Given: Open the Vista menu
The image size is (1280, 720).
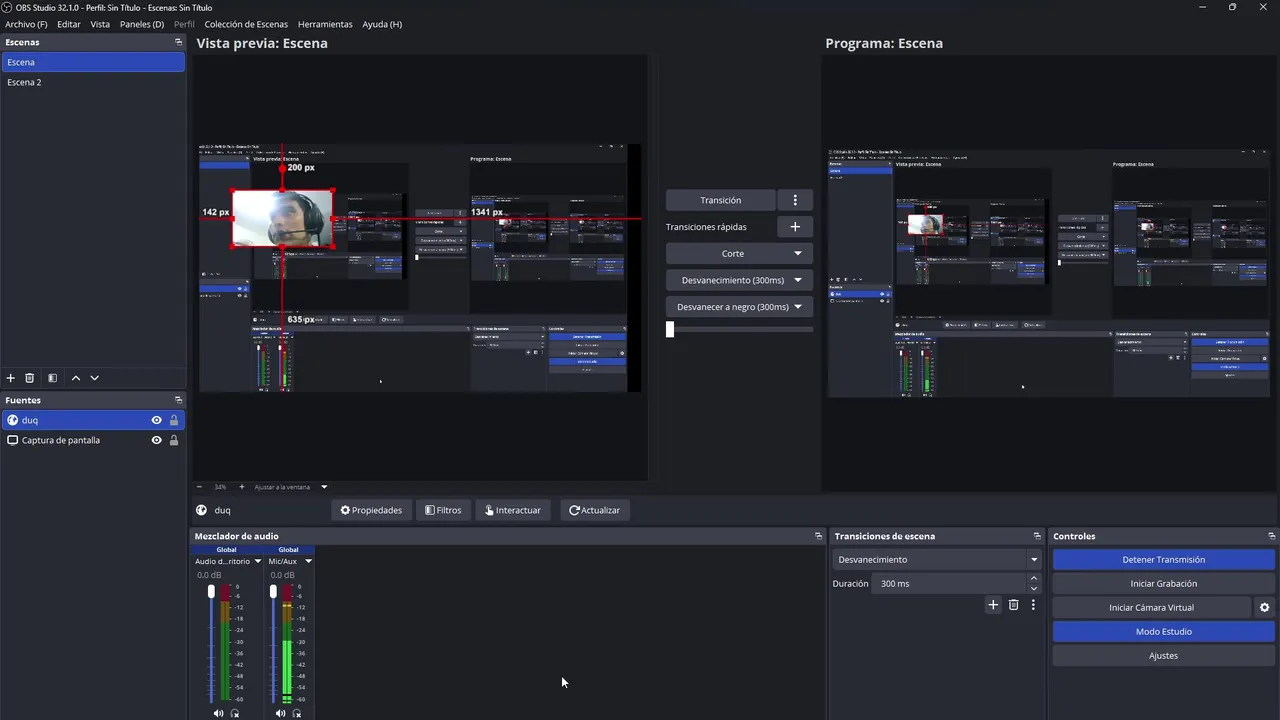Looking at the screenshot, I should click(100, 24).
